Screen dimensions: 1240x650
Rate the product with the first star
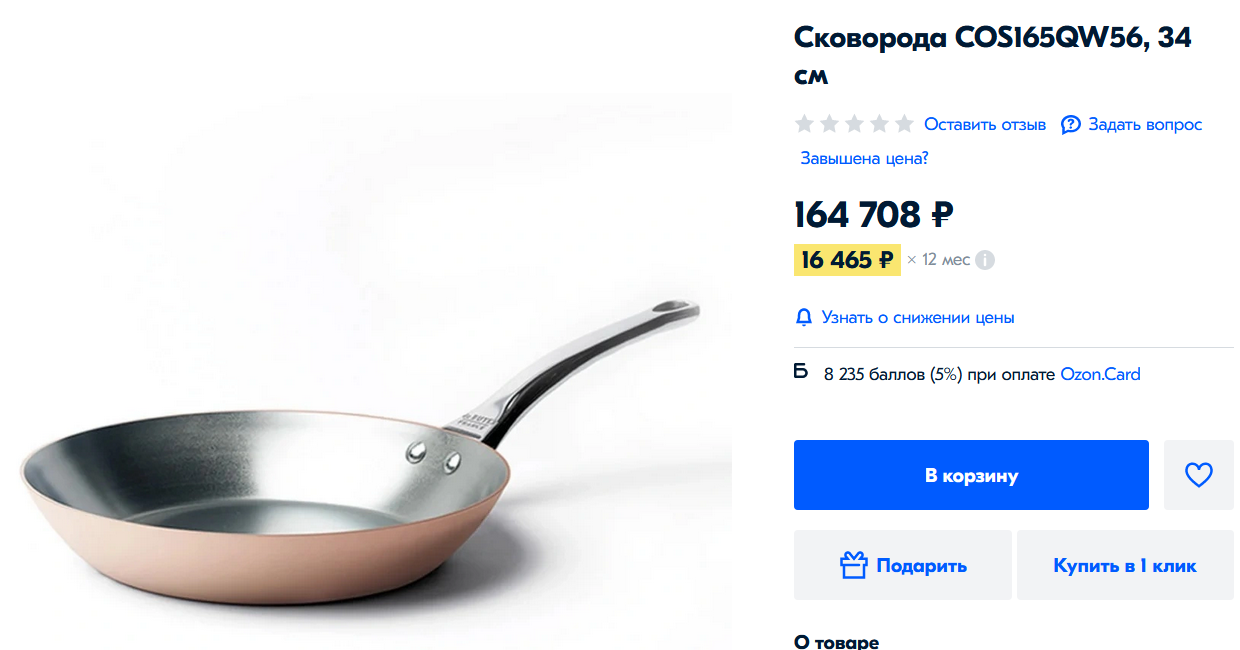pyautogui.click(x=804, y=124)
